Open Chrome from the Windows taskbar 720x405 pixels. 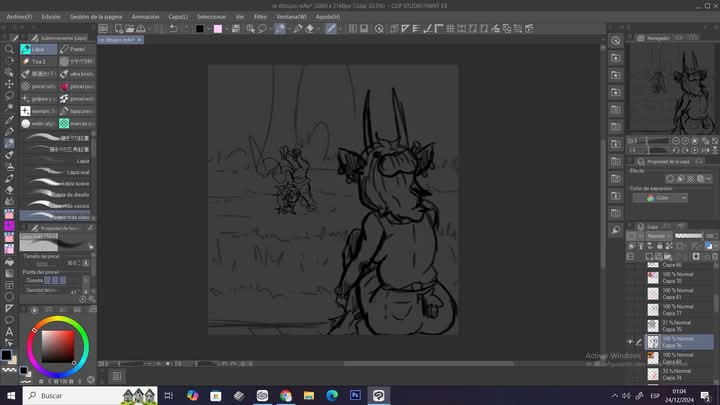[x=286, y=395]
